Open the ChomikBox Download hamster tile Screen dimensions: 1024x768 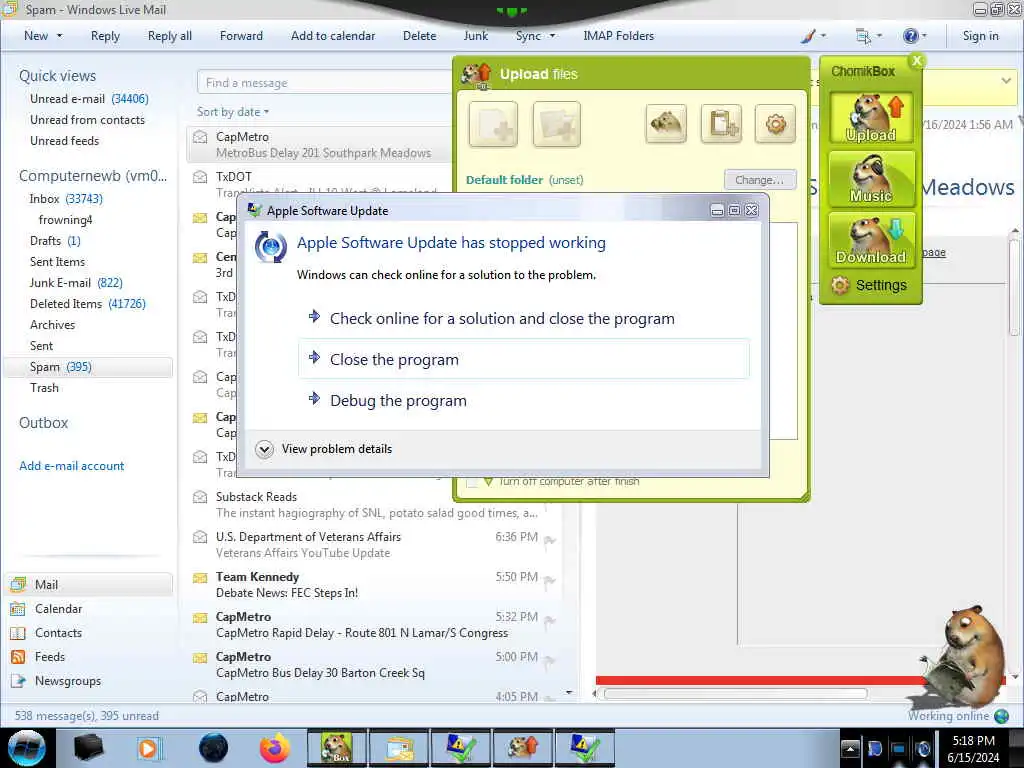pyautogui.click(x=871, y=239)
